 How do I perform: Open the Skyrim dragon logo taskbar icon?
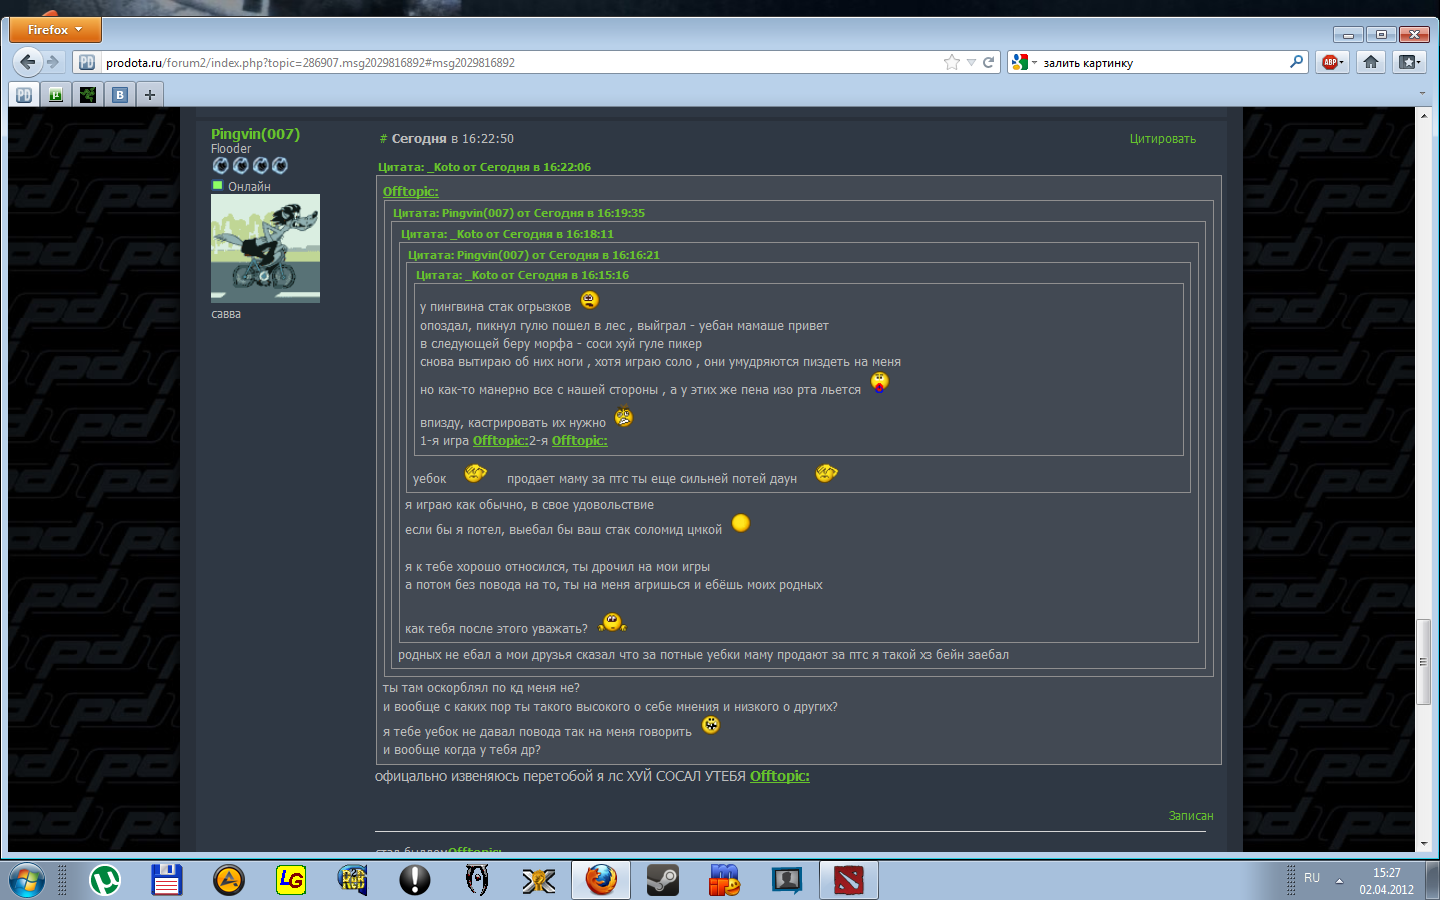coord(477,880)
